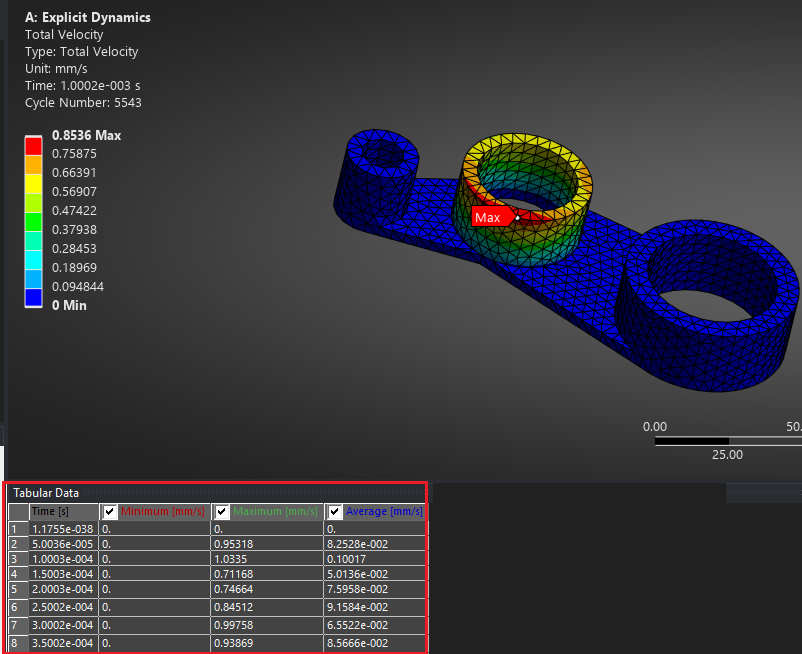The height and width of the screenshot is (654, 802).
Task: Click the time cell 5.0036e-005
Action: click(62, 544)
